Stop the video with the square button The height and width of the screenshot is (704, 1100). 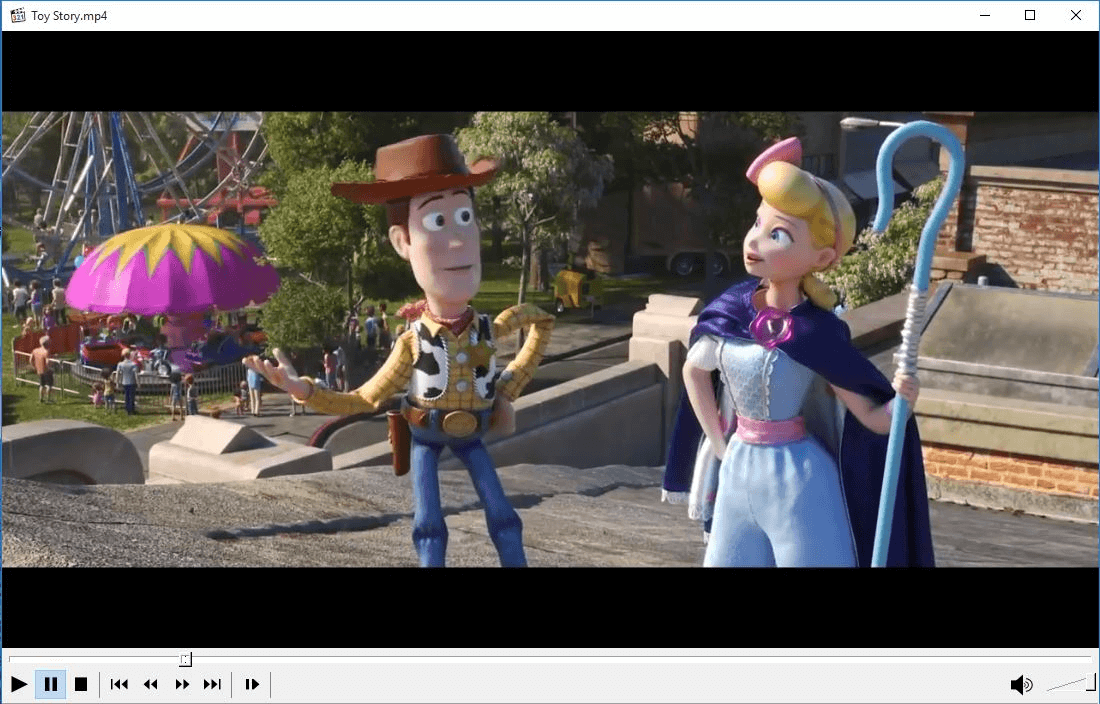click(x=81, y=684)
